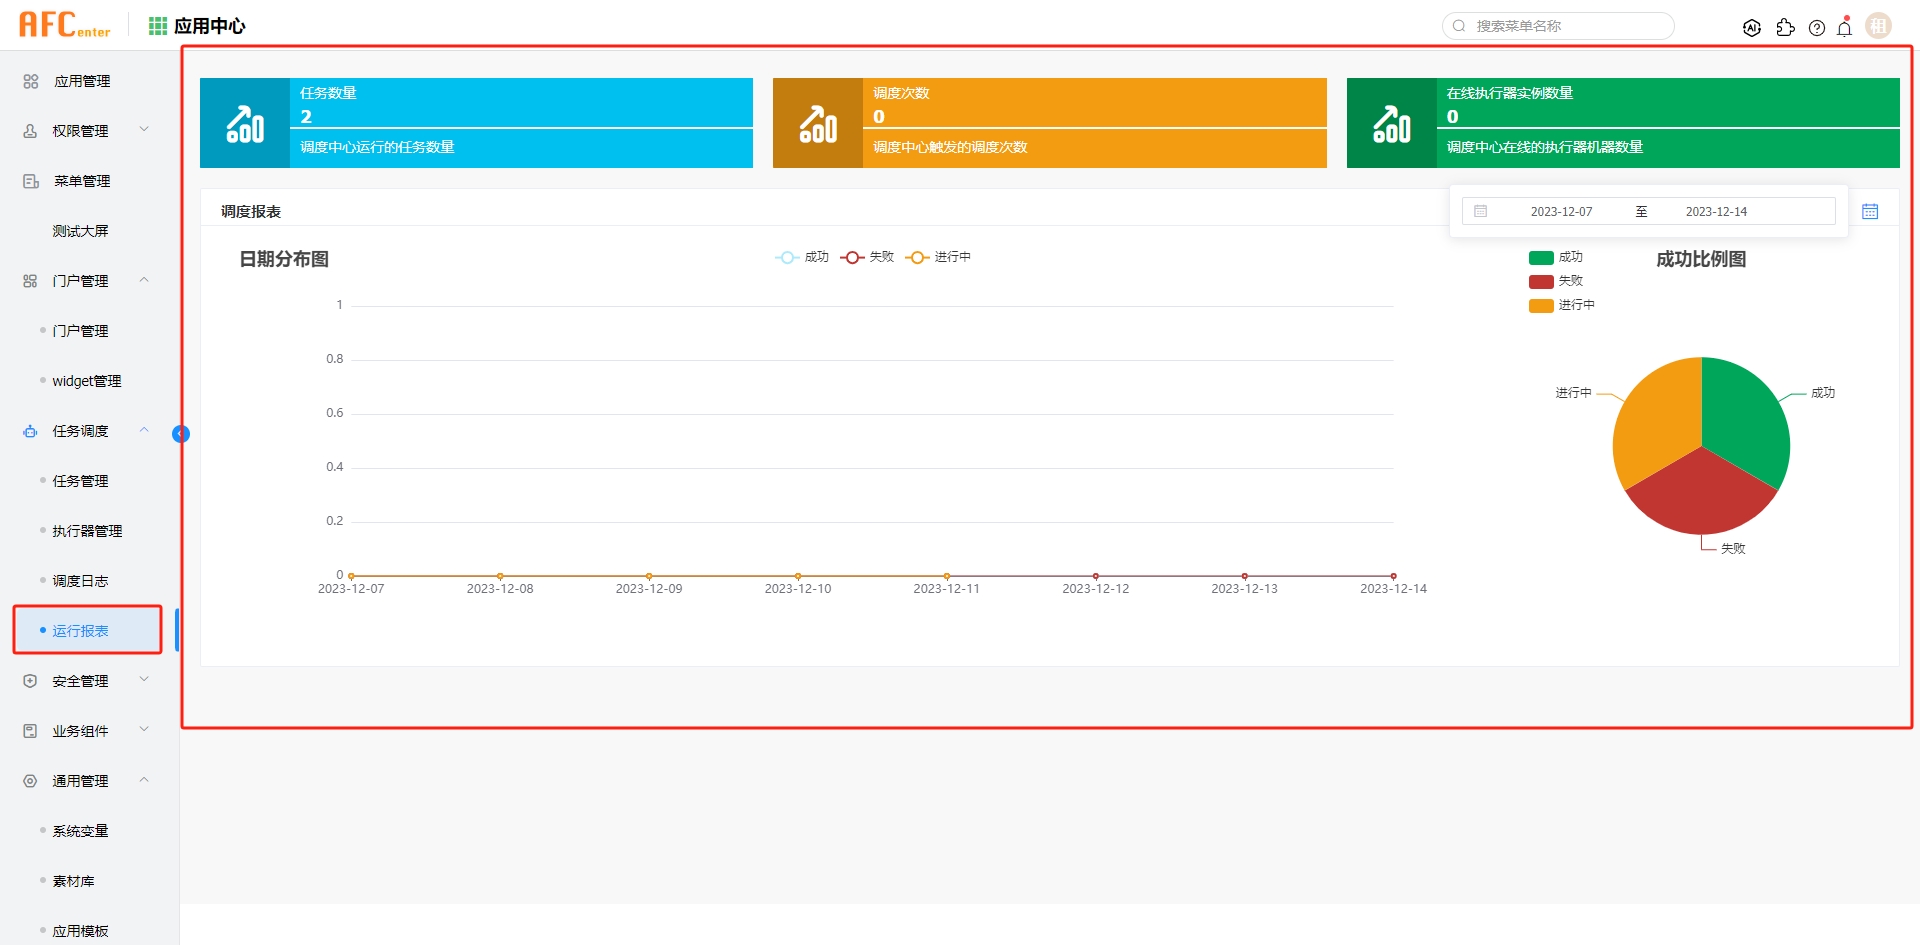The width and height of the screenshot is (1920, 945).
Task: Click the 在线执行器实例数量 card chart icon
Action: coord(1392,124)
